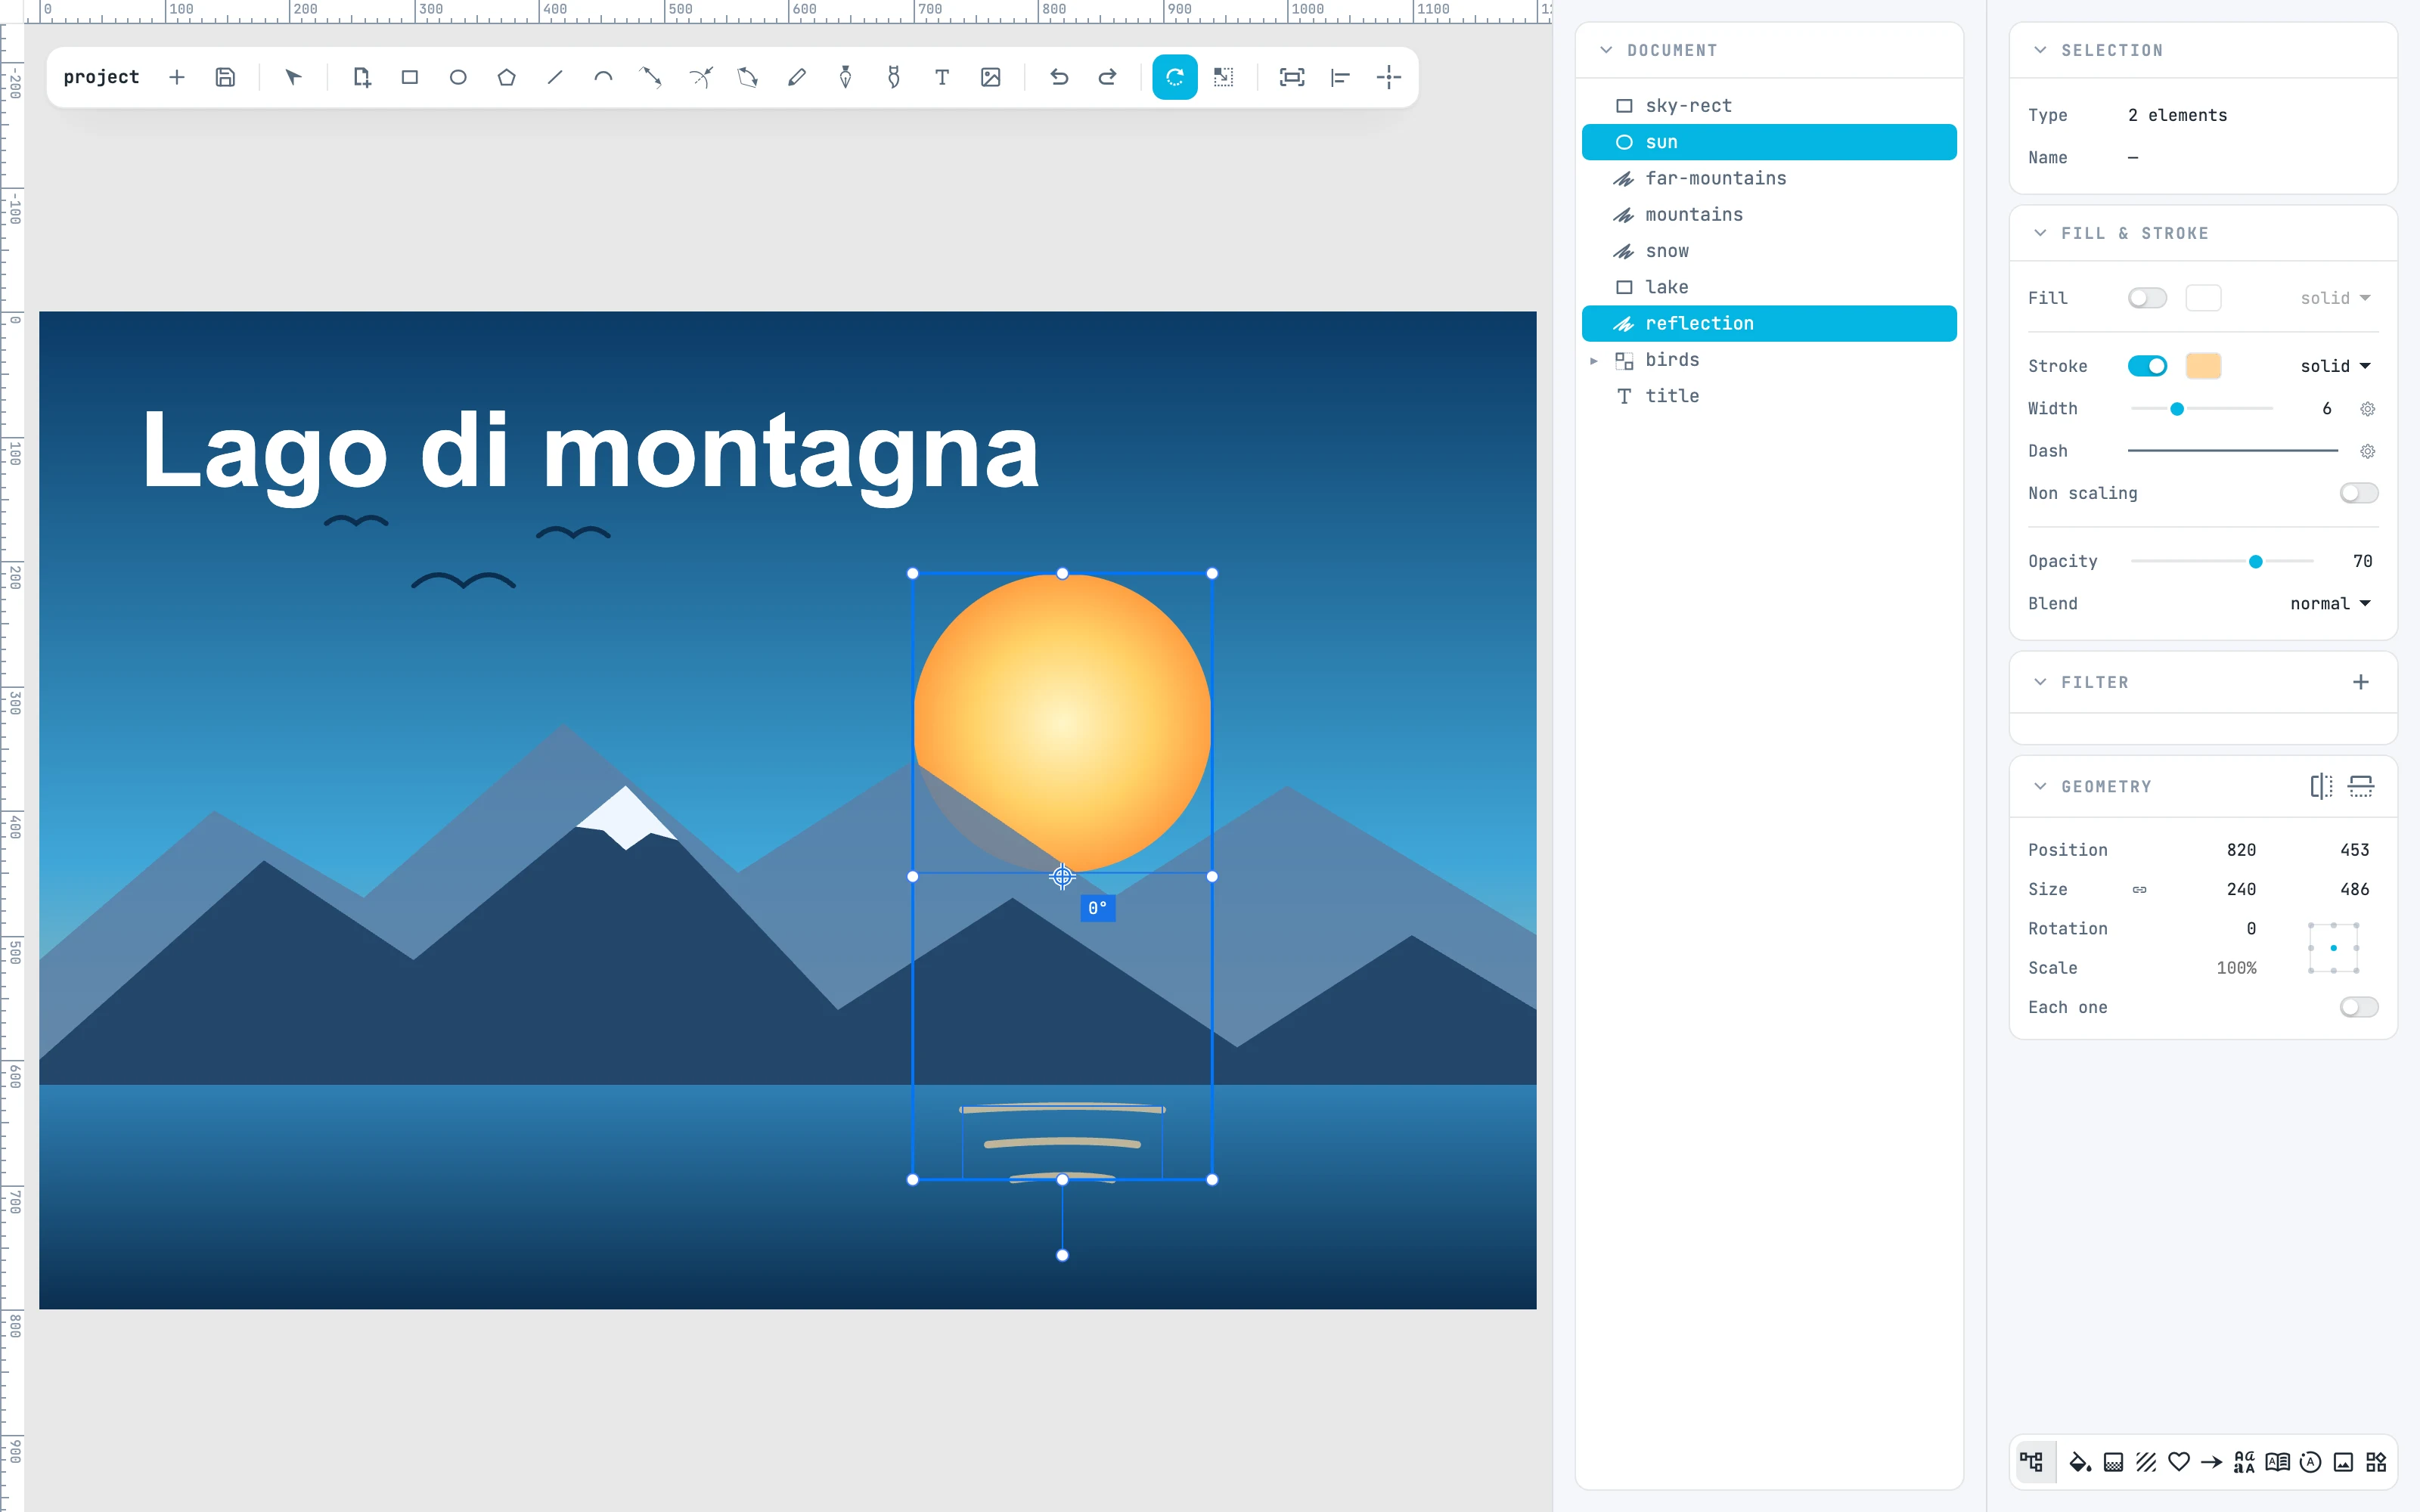Click the Opacity slider handle
The width and height of the screenshot is (2420, 1512).
coord(2255,562)
